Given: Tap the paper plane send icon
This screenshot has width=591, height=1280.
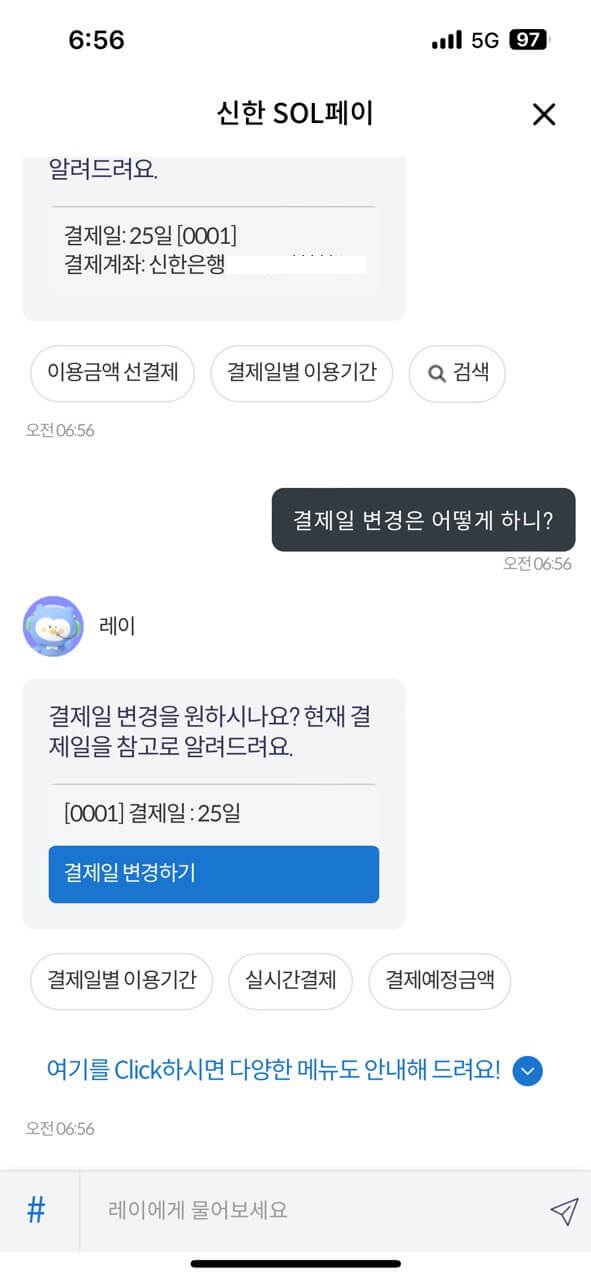Looking at the screenshot, I should click(565, 1210).
